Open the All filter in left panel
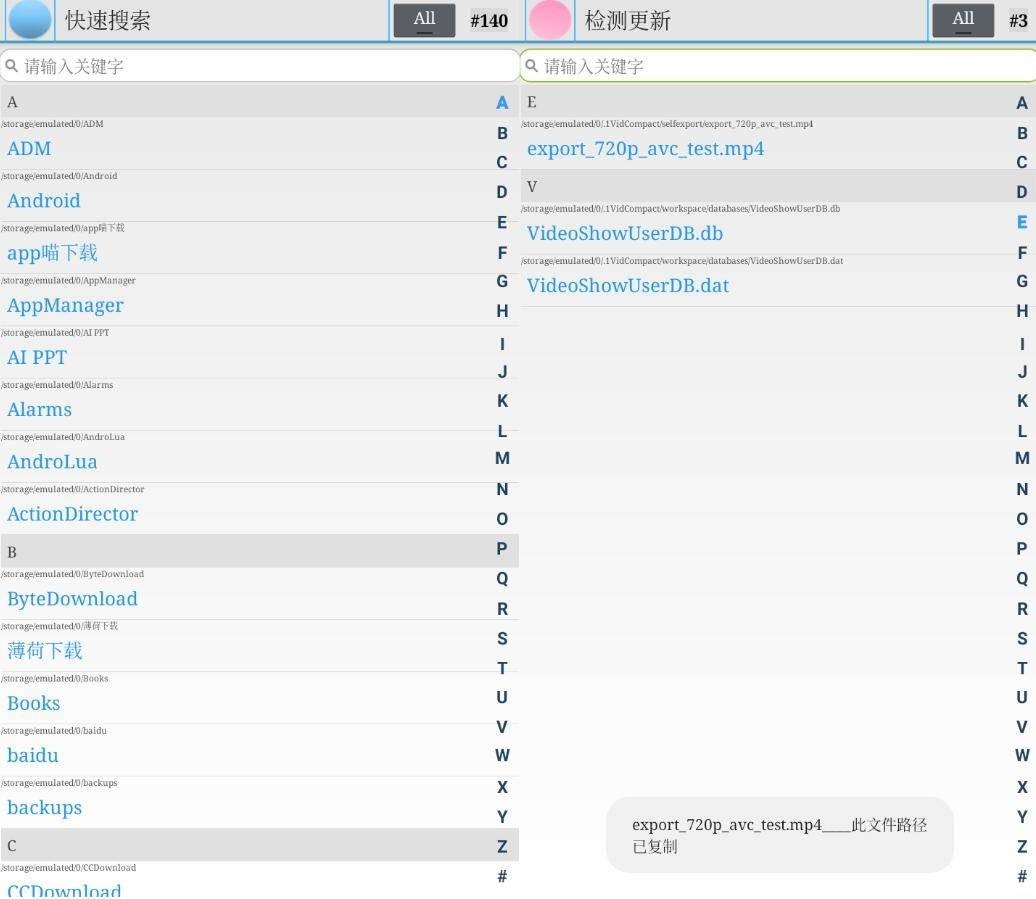 click(424, 20)
